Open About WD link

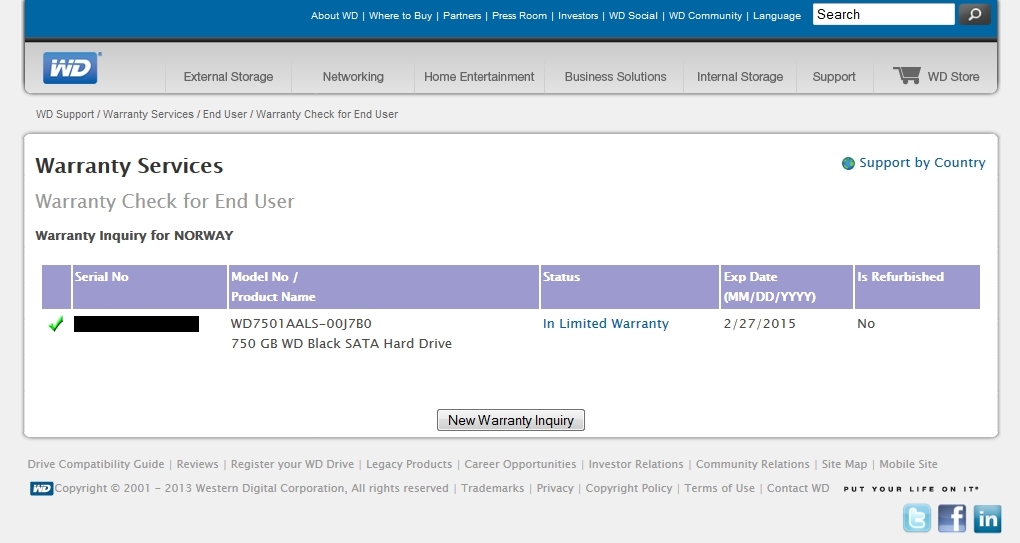coord(334,16)
